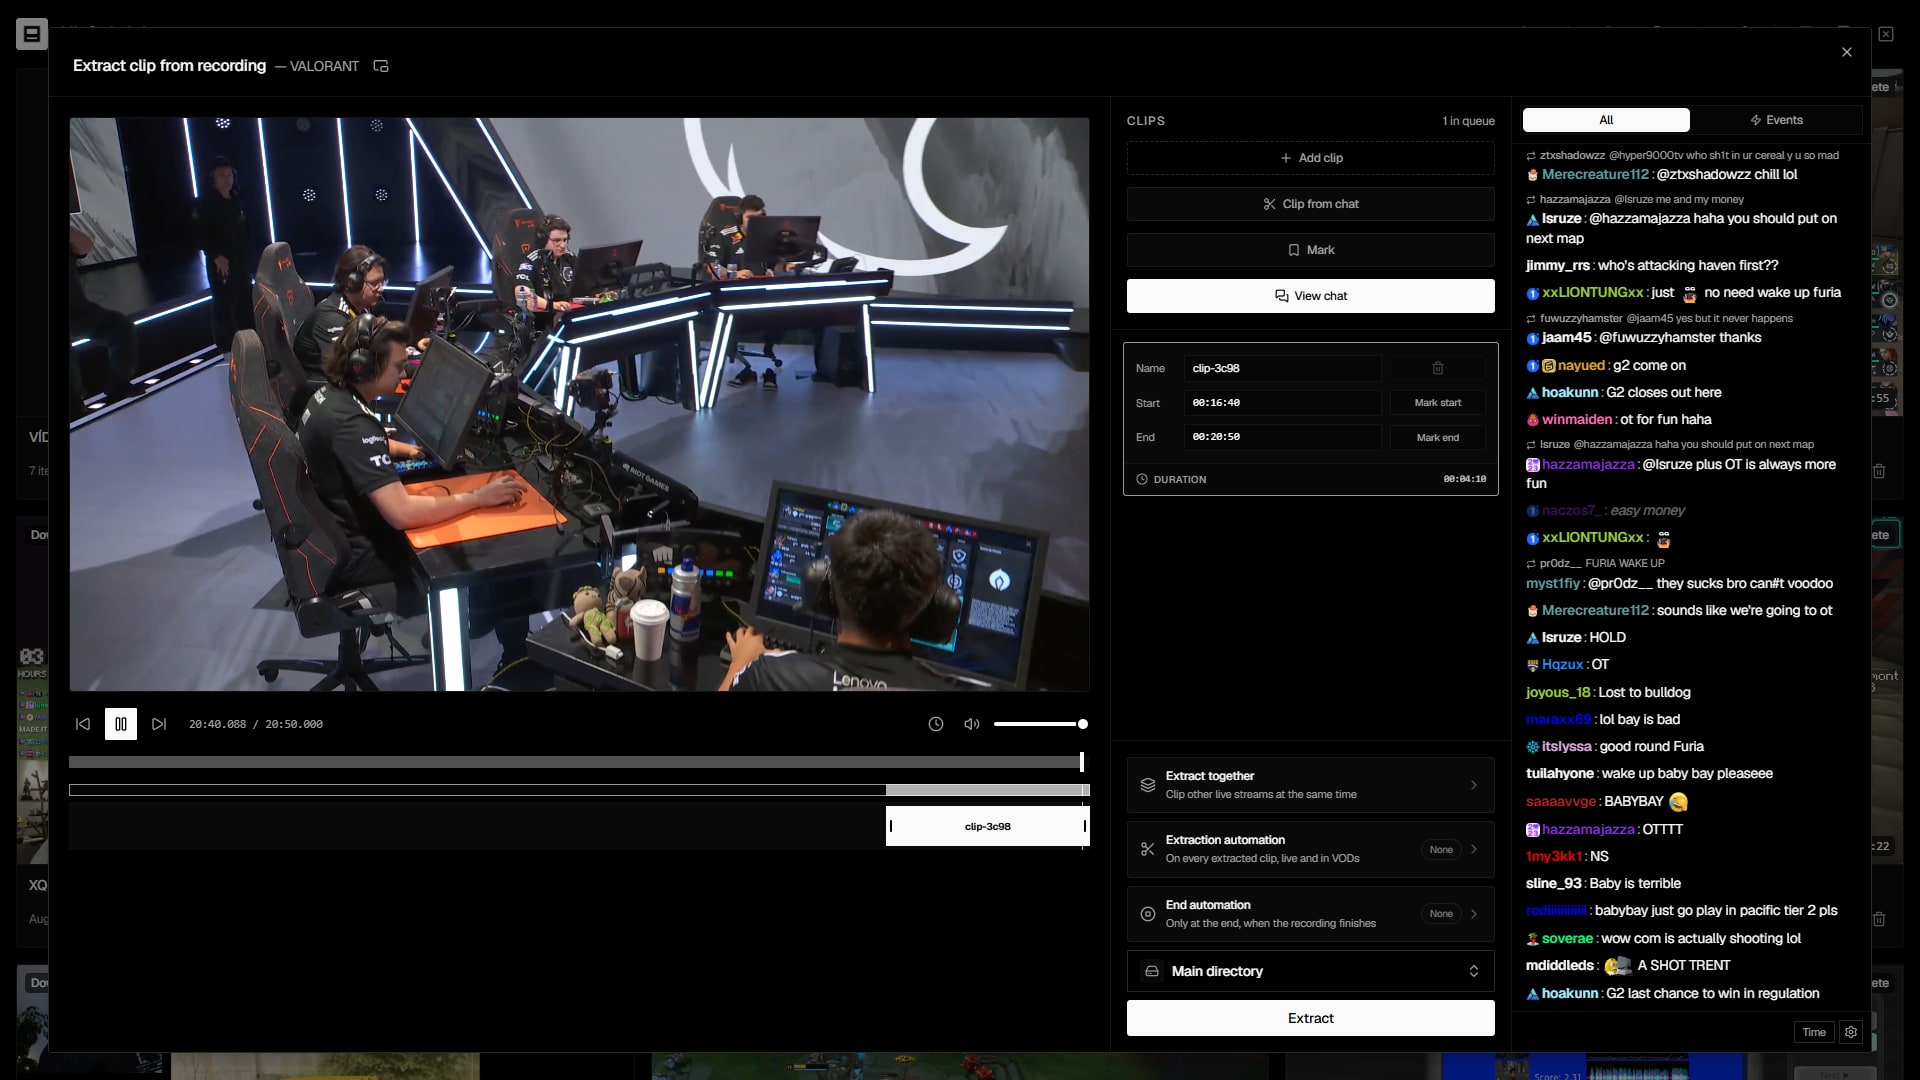
Task: Click username winmaiden in chat
Action: tap(1577, 419)
